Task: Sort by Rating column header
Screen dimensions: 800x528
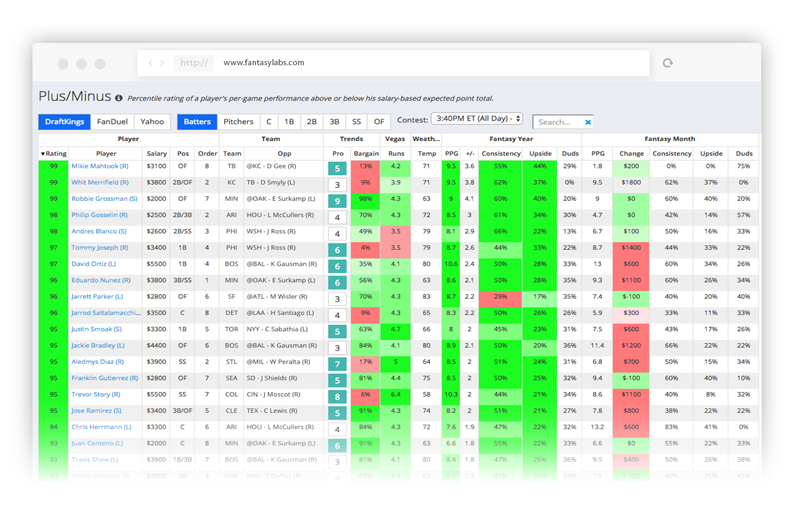Action: tap(53, 154)
